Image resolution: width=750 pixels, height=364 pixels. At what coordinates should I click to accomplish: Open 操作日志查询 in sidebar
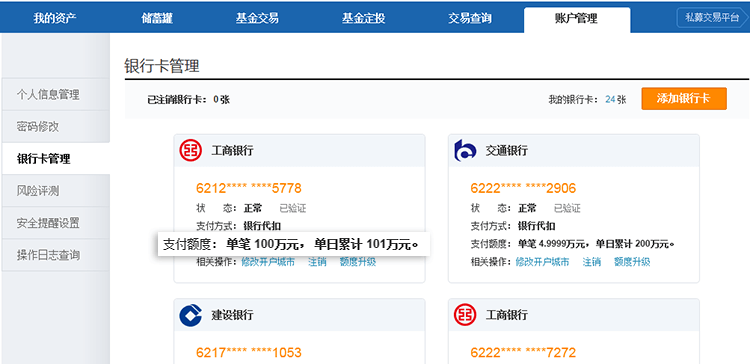55,255
